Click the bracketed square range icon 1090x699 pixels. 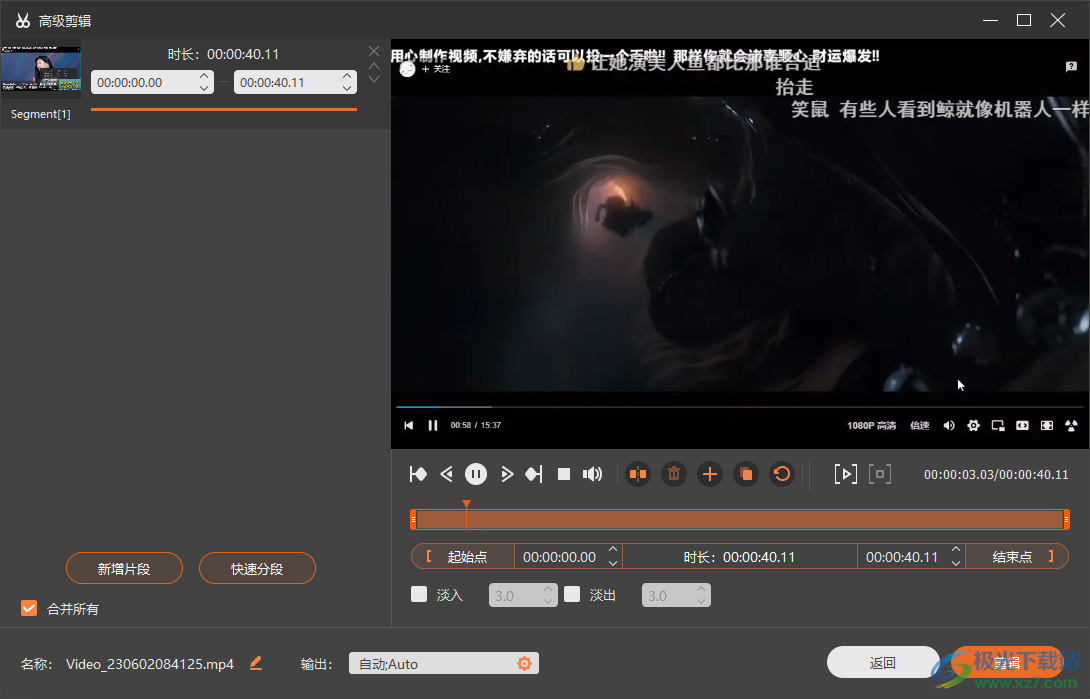click(880, 474)
